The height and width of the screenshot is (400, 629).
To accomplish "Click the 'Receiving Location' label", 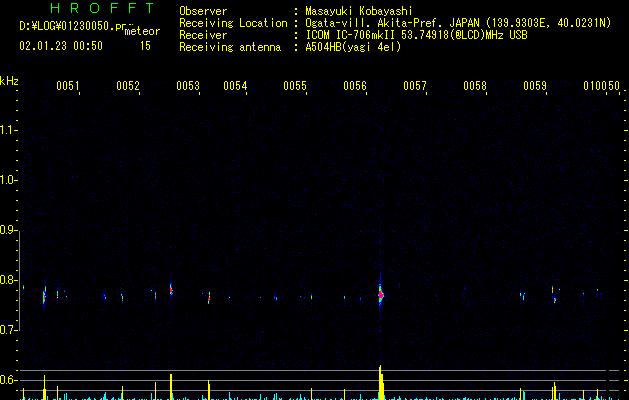I will 233,23.
